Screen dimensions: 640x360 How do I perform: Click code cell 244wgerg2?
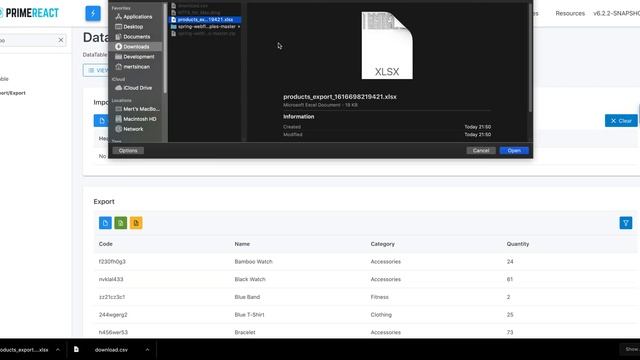pyautogui.click(x=113, y=315)
